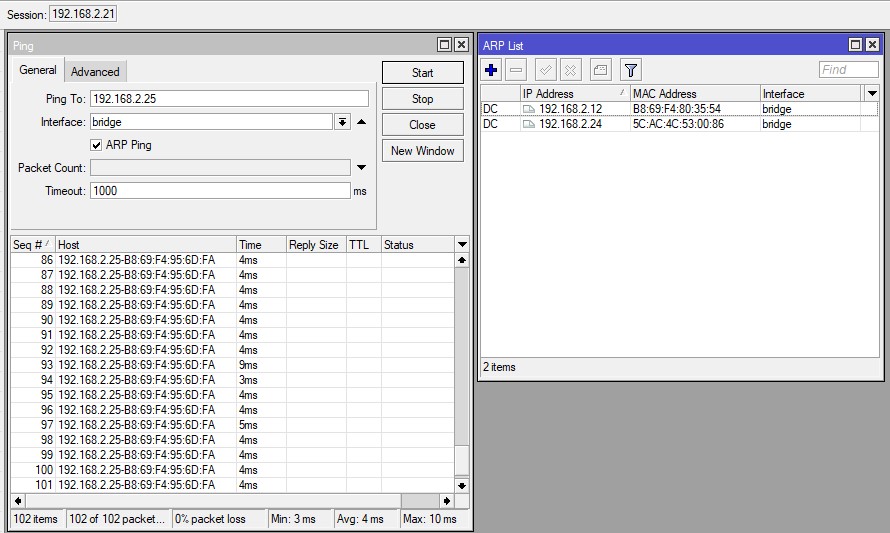
Task: Click the Session address field
Action: (83, 14)
